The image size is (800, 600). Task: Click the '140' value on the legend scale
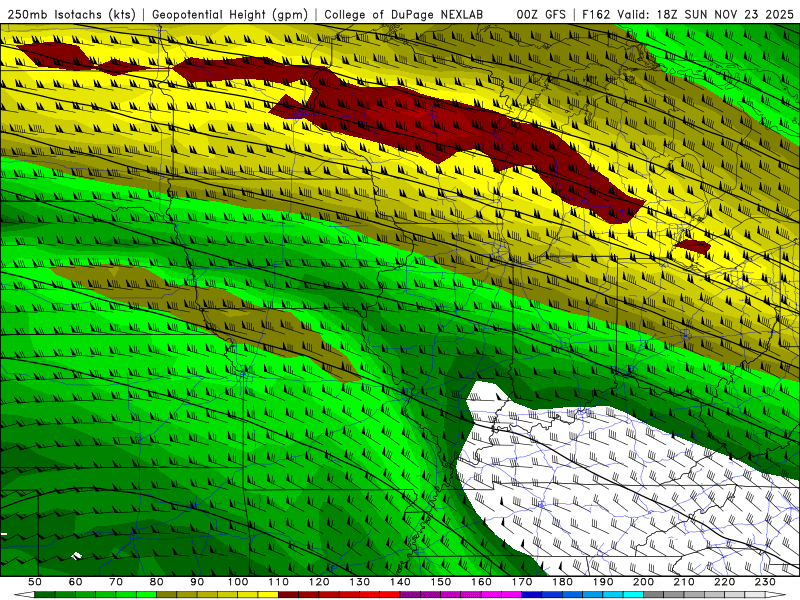(x=400, y=582)
